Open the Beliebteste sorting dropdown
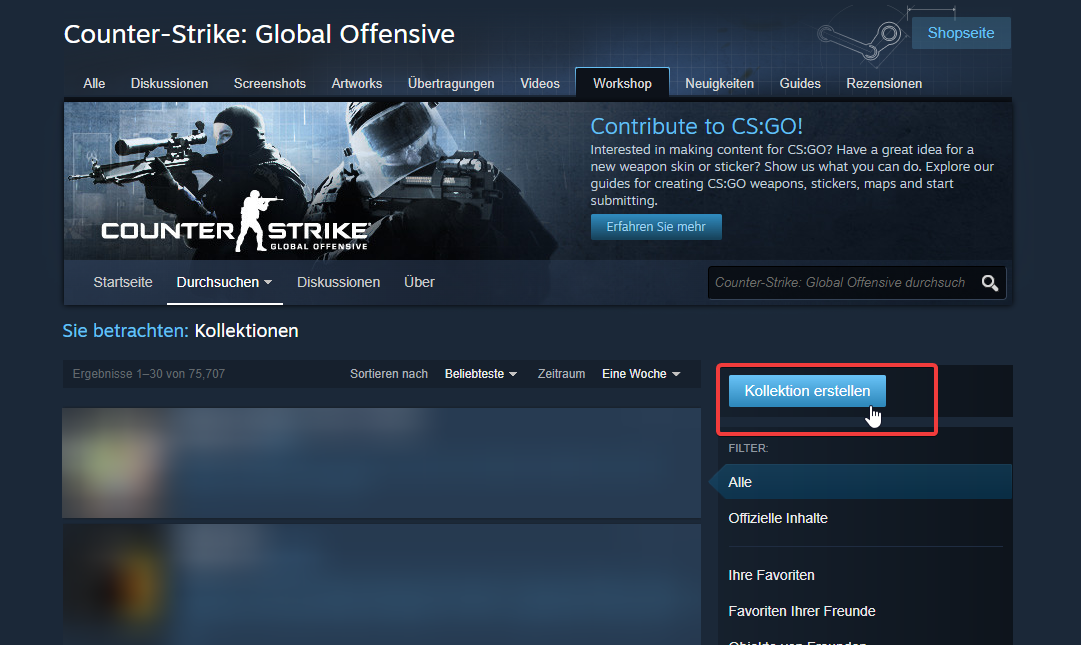Screen dimensions: 1081x645 (480, 373)
